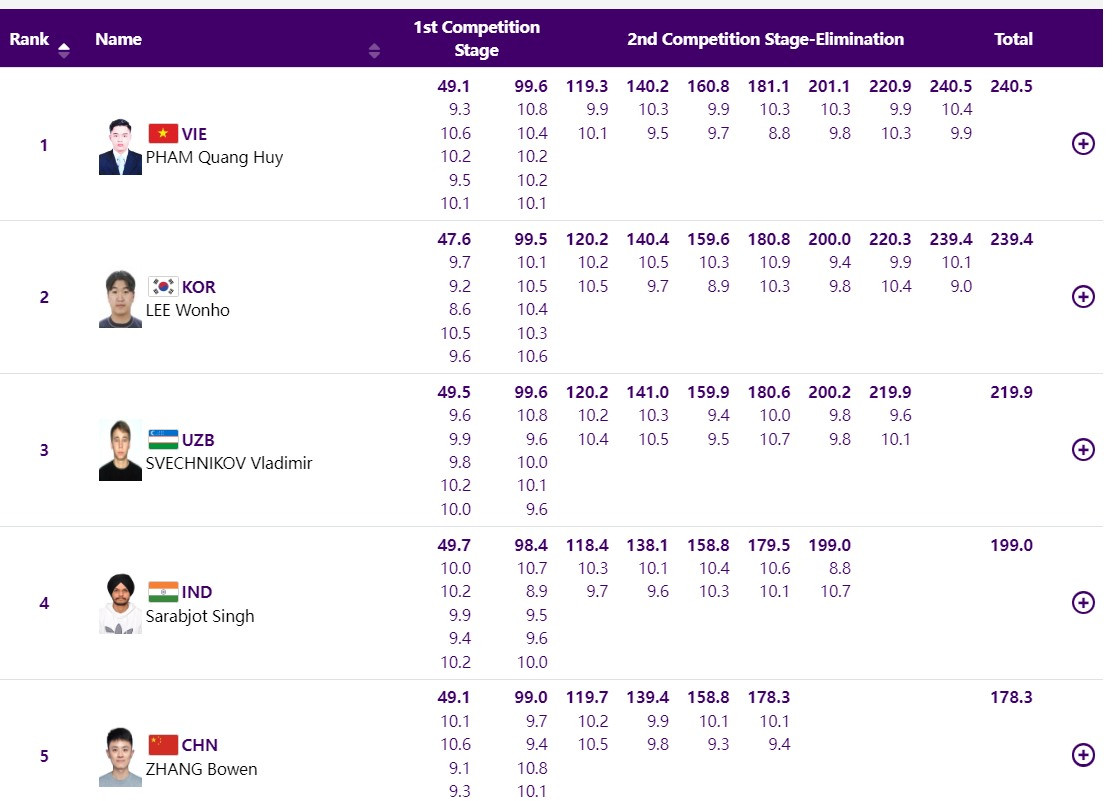Expand details for PHAM Quang Huy row
Image resolution: width=1112 pixels, height=801 pixels.
(1082, 144)
